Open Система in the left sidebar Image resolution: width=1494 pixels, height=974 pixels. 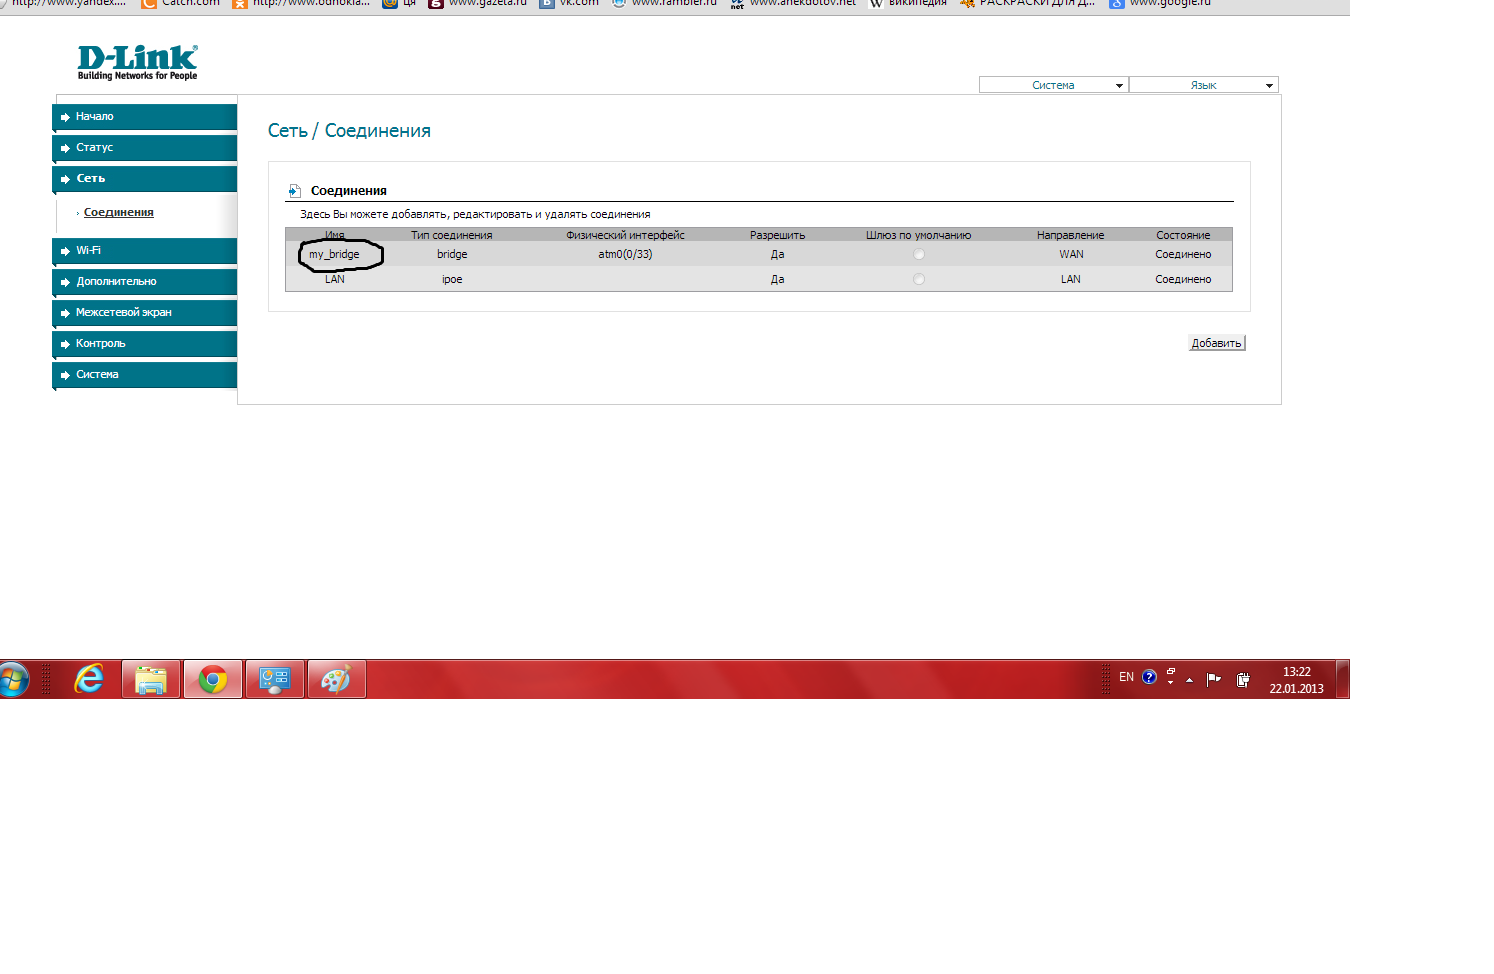[x=145, y=375]
